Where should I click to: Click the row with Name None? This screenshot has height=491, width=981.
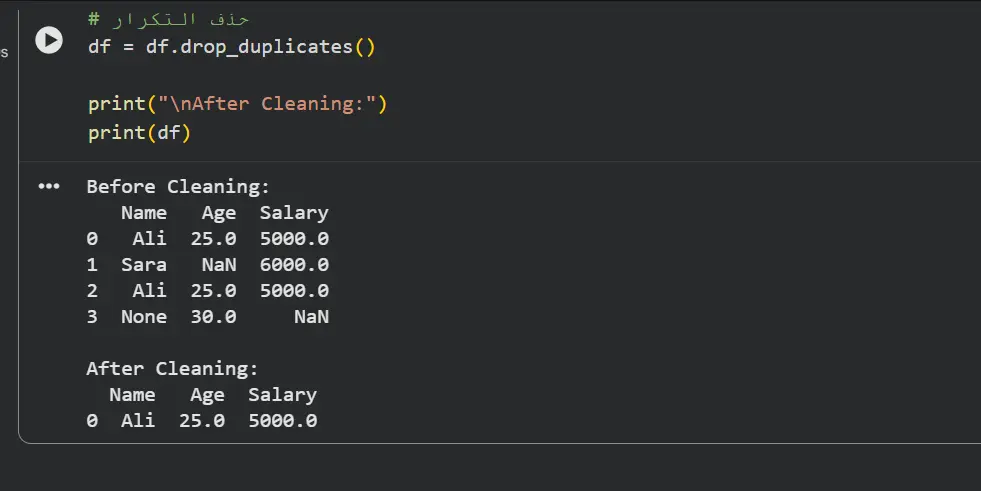144,317
